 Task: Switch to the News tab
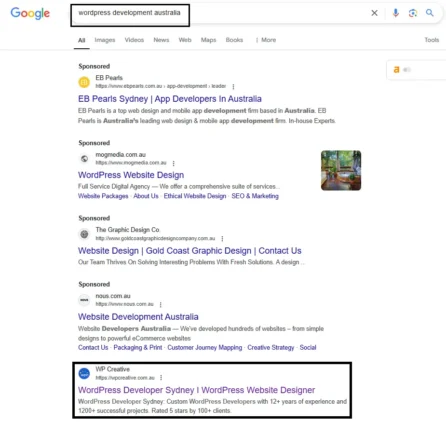click(161, 40)
